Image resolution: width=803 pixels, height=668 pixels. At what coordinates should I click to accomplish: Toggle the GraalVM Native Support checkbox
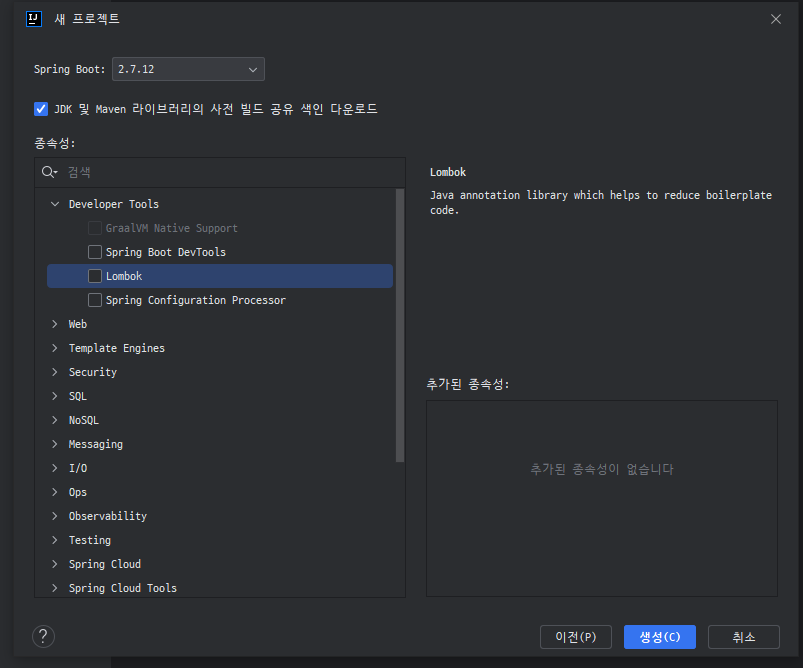click(x=95, y=228)
